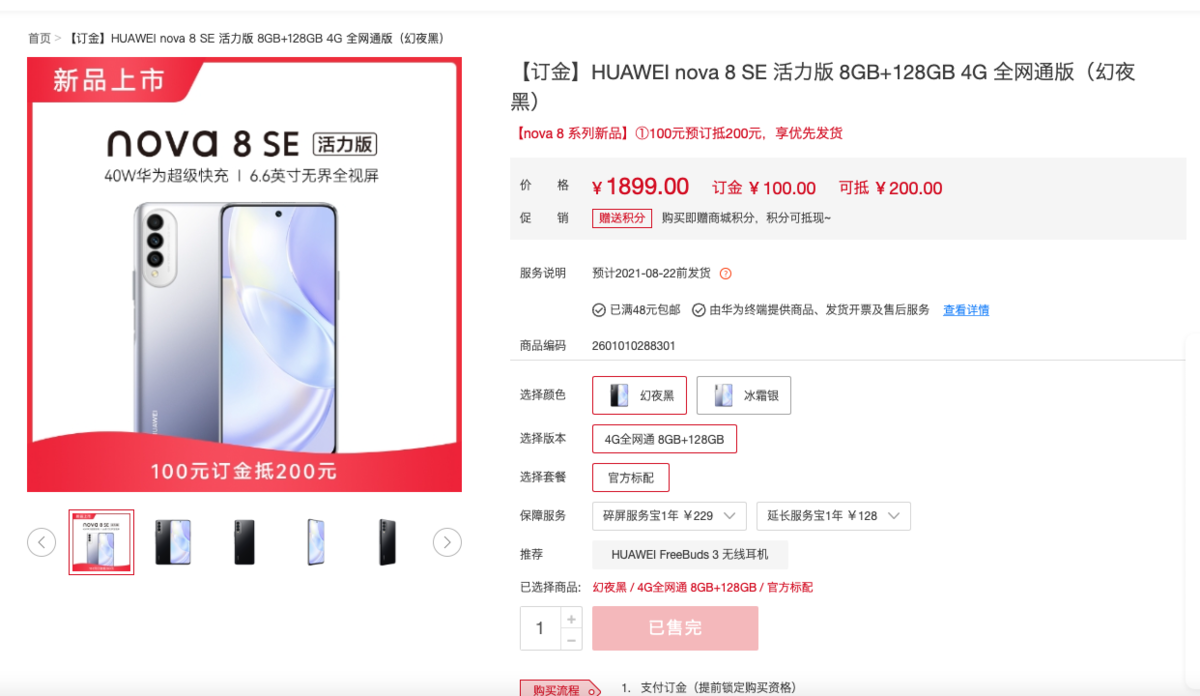The width and height of the screenshot is (1200, 696).
Task: View the black back-side phone thumbnail
Action: pyautogui.click(x=244, y=542)
